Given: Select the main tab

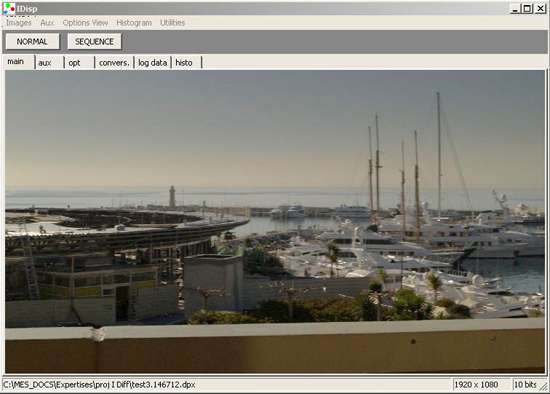Looking at the screenshot, I should [x=19, y=61].
